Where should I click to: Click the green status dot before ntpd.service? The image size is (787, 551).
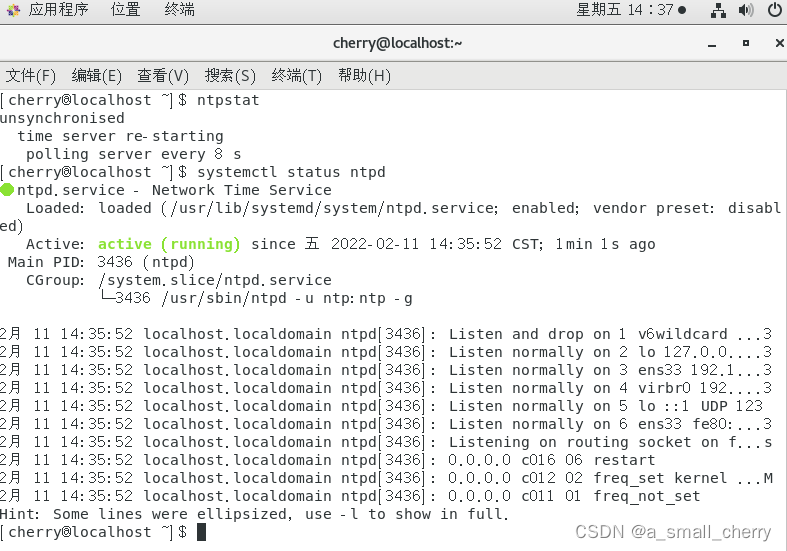(x=7, y=190)
